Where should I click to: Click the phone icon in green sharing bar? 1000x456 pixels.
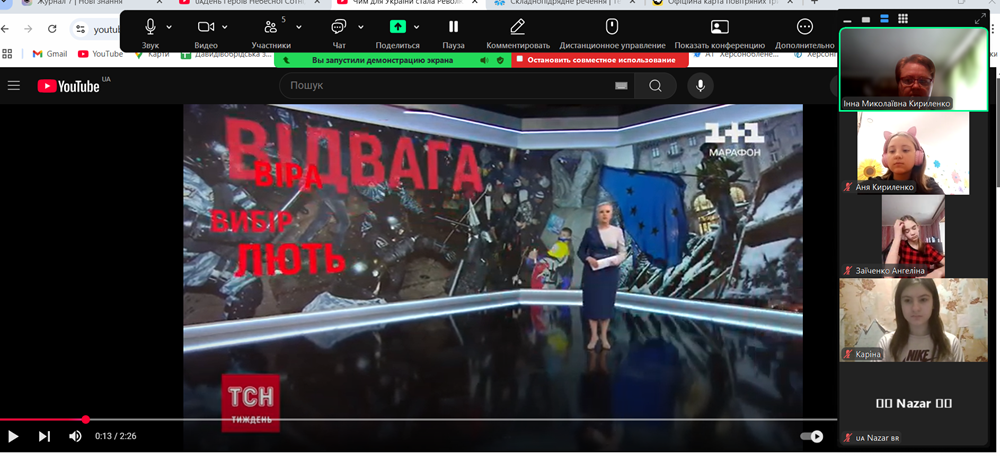[287, 60]
